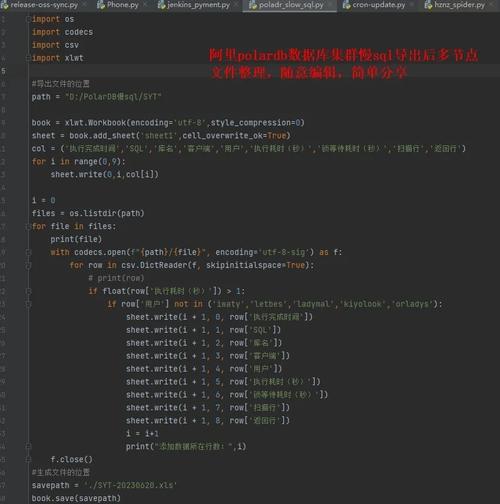Image resolution: width=500 pixels, height=504 pixels.
Task: Click sheet.write line with column index 7
Action: 208,408
